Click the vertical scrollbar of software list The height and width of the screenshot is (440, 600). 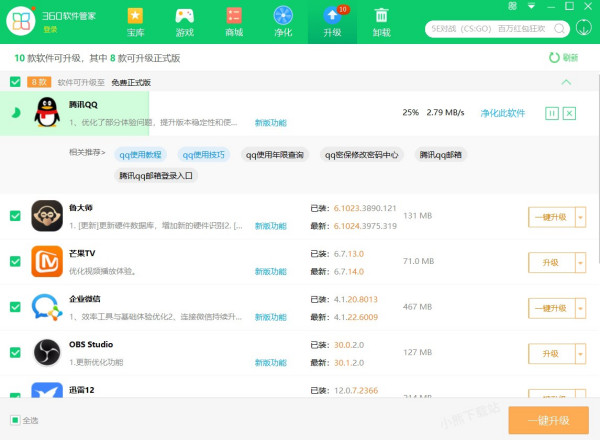click(597, 171)
